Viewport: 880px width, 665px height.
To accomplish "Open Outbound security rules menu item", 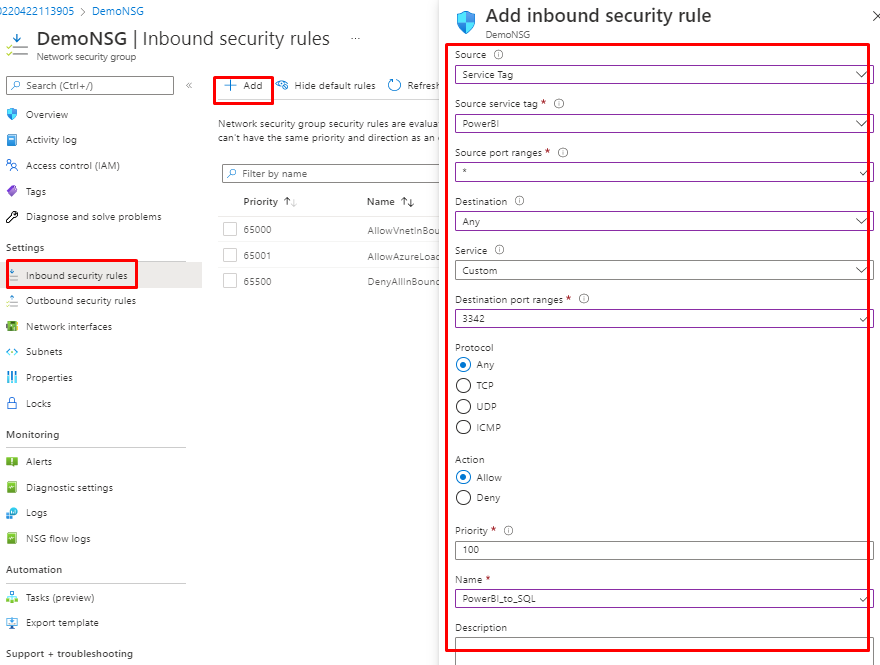I will [x=80, y=300].
